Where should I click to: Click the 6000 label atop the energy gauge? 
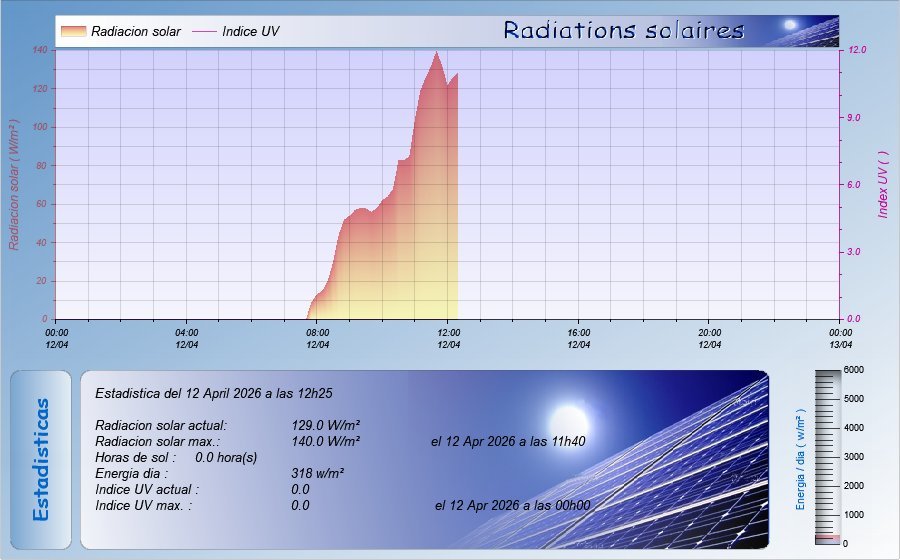pos(853,370)
